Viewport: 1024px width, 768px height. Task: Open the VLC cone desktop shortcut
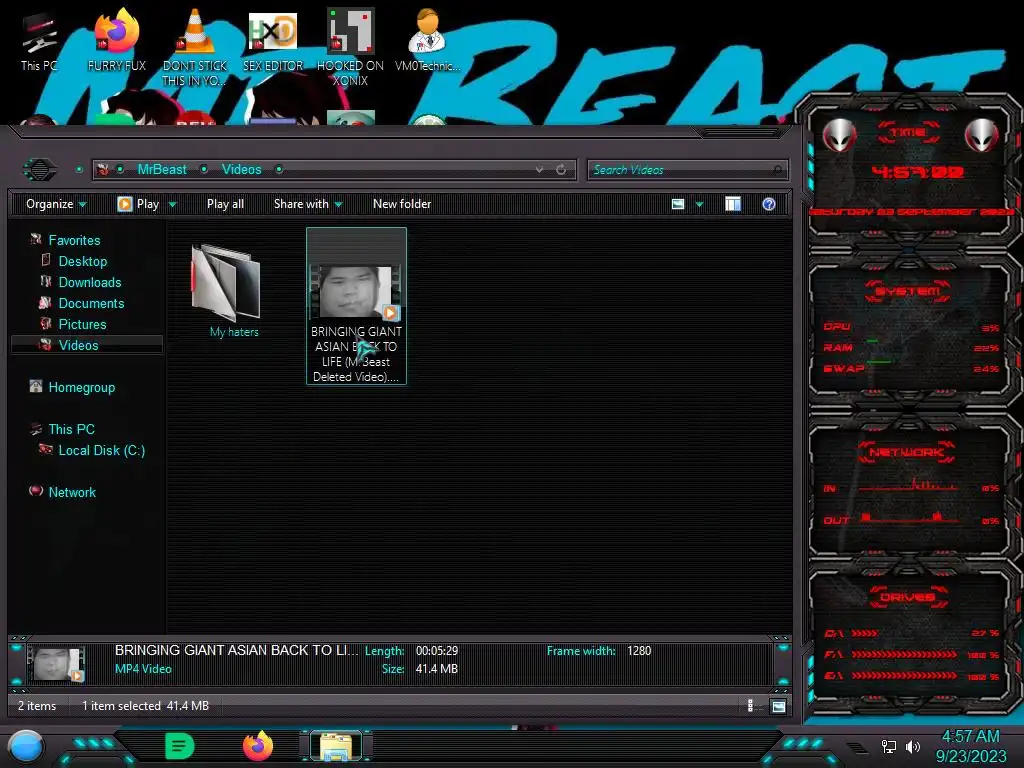coord(195,47)
